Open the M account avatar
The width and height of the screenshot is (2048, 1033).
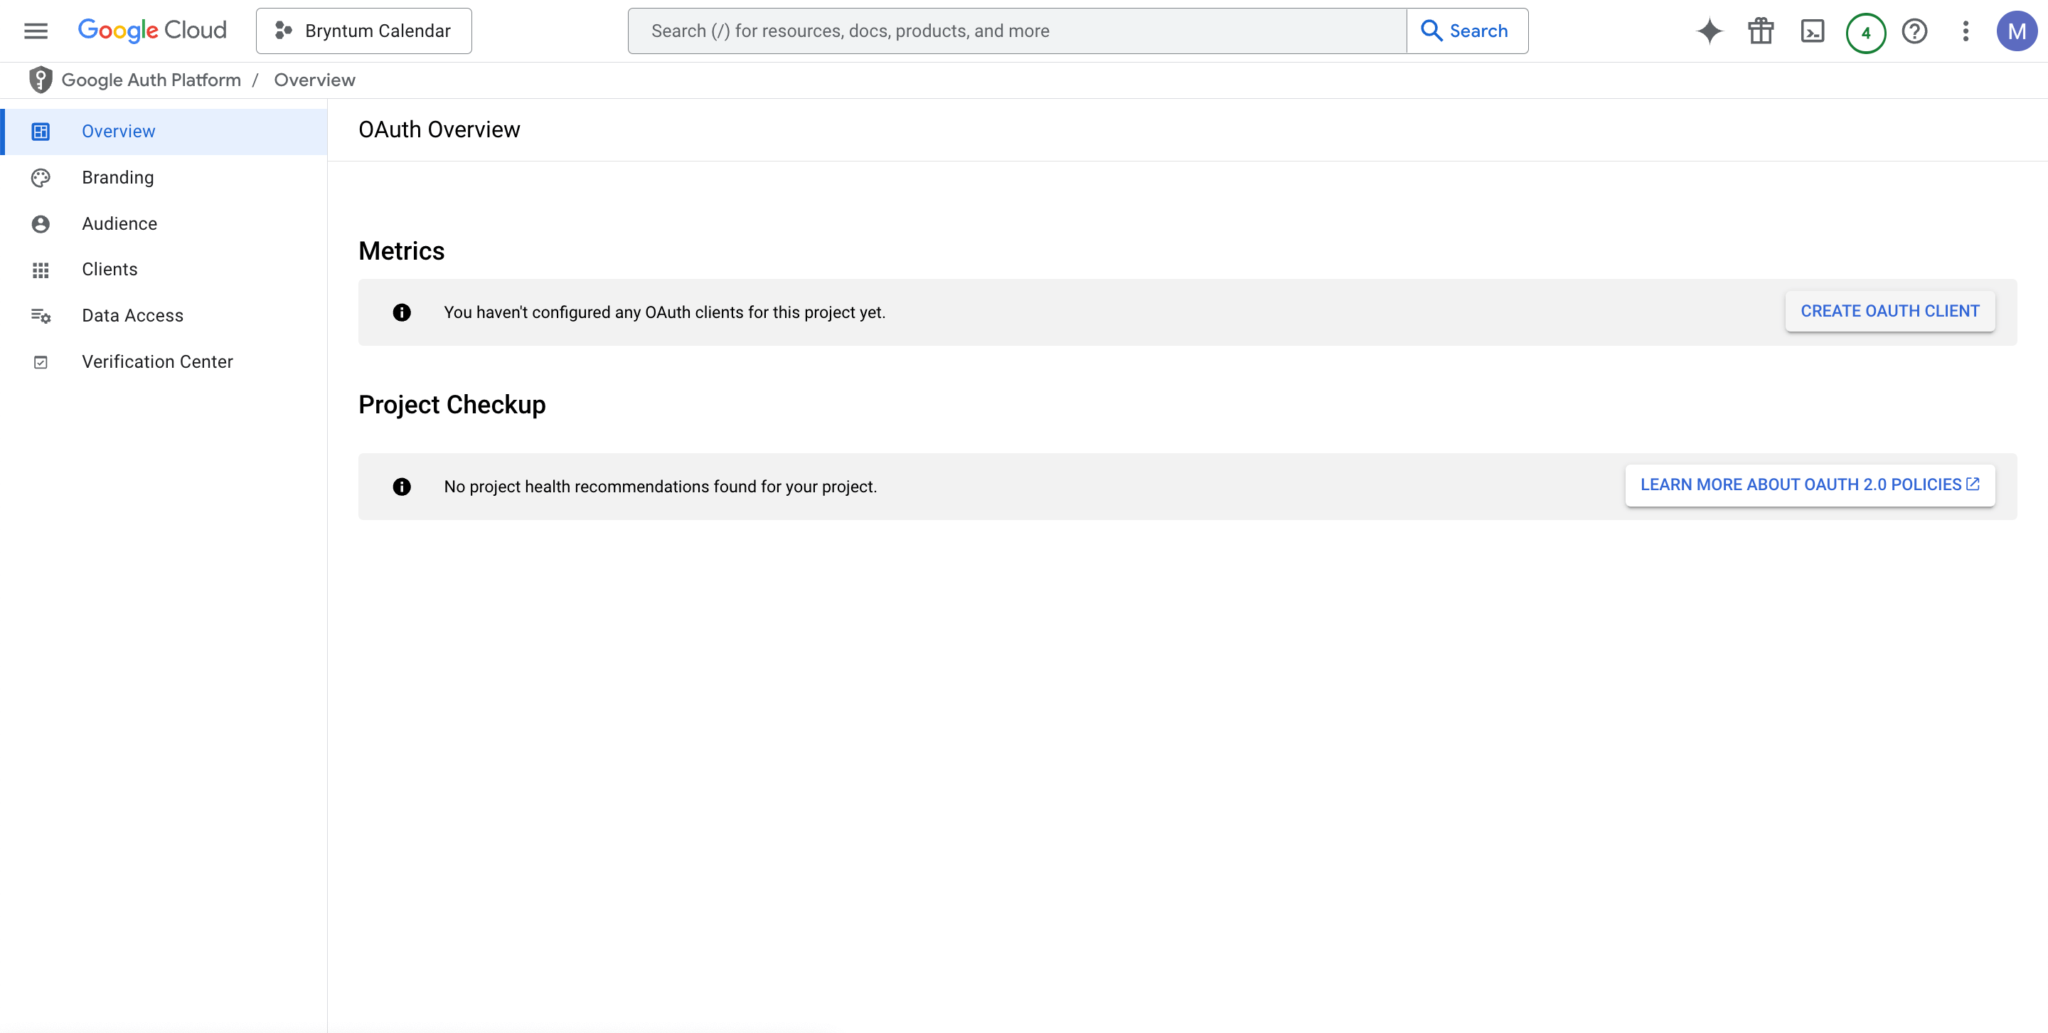[x=2017, y=31]
